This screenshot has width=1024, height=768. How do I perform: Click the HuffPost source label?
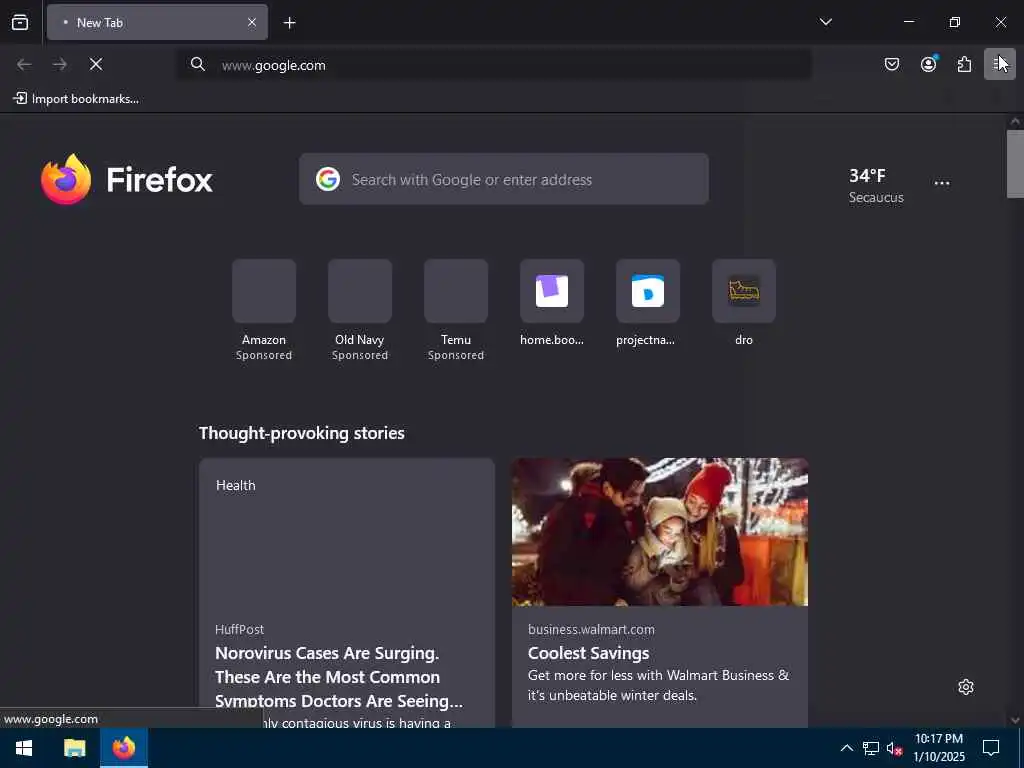pos(240,630)
